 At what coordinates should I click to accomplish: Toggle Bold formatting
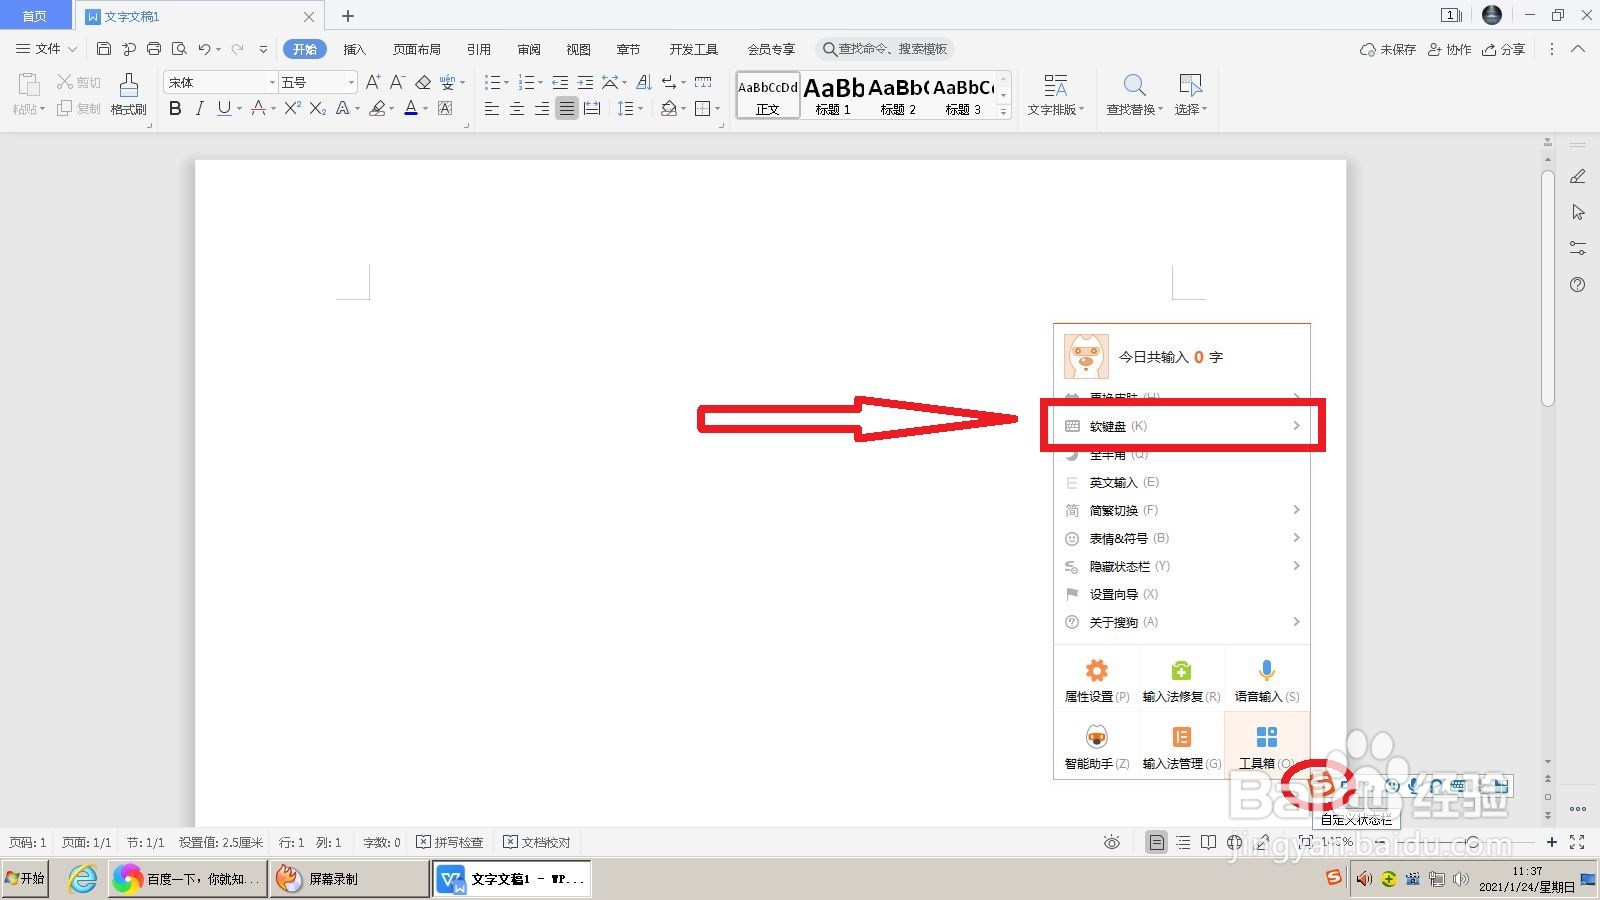[x=175, y=108]
